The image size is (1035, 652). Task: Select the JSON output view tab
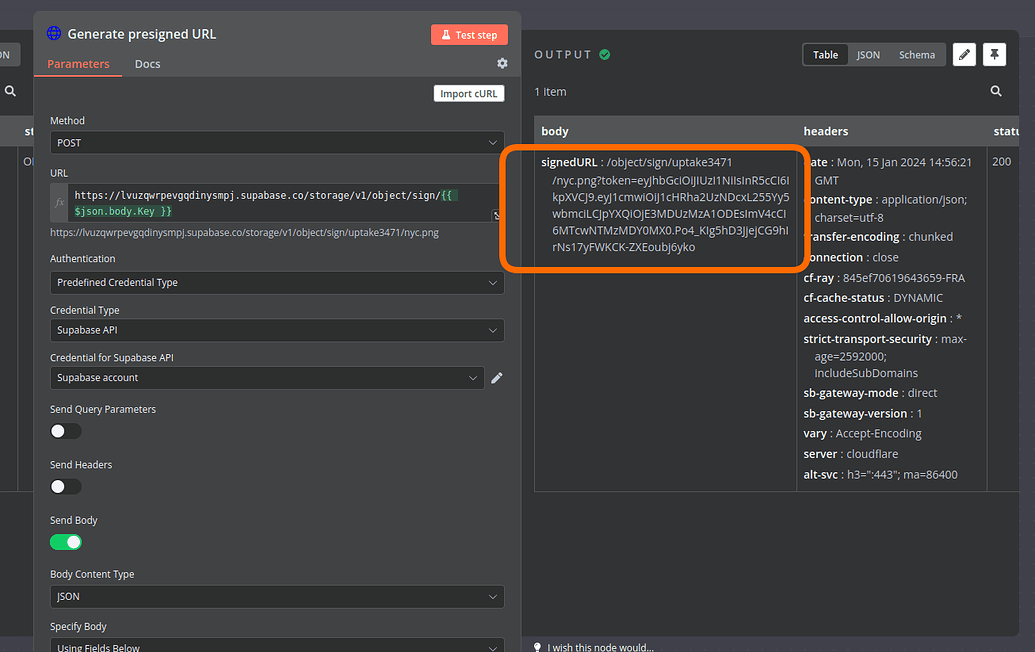click(868, 55)
